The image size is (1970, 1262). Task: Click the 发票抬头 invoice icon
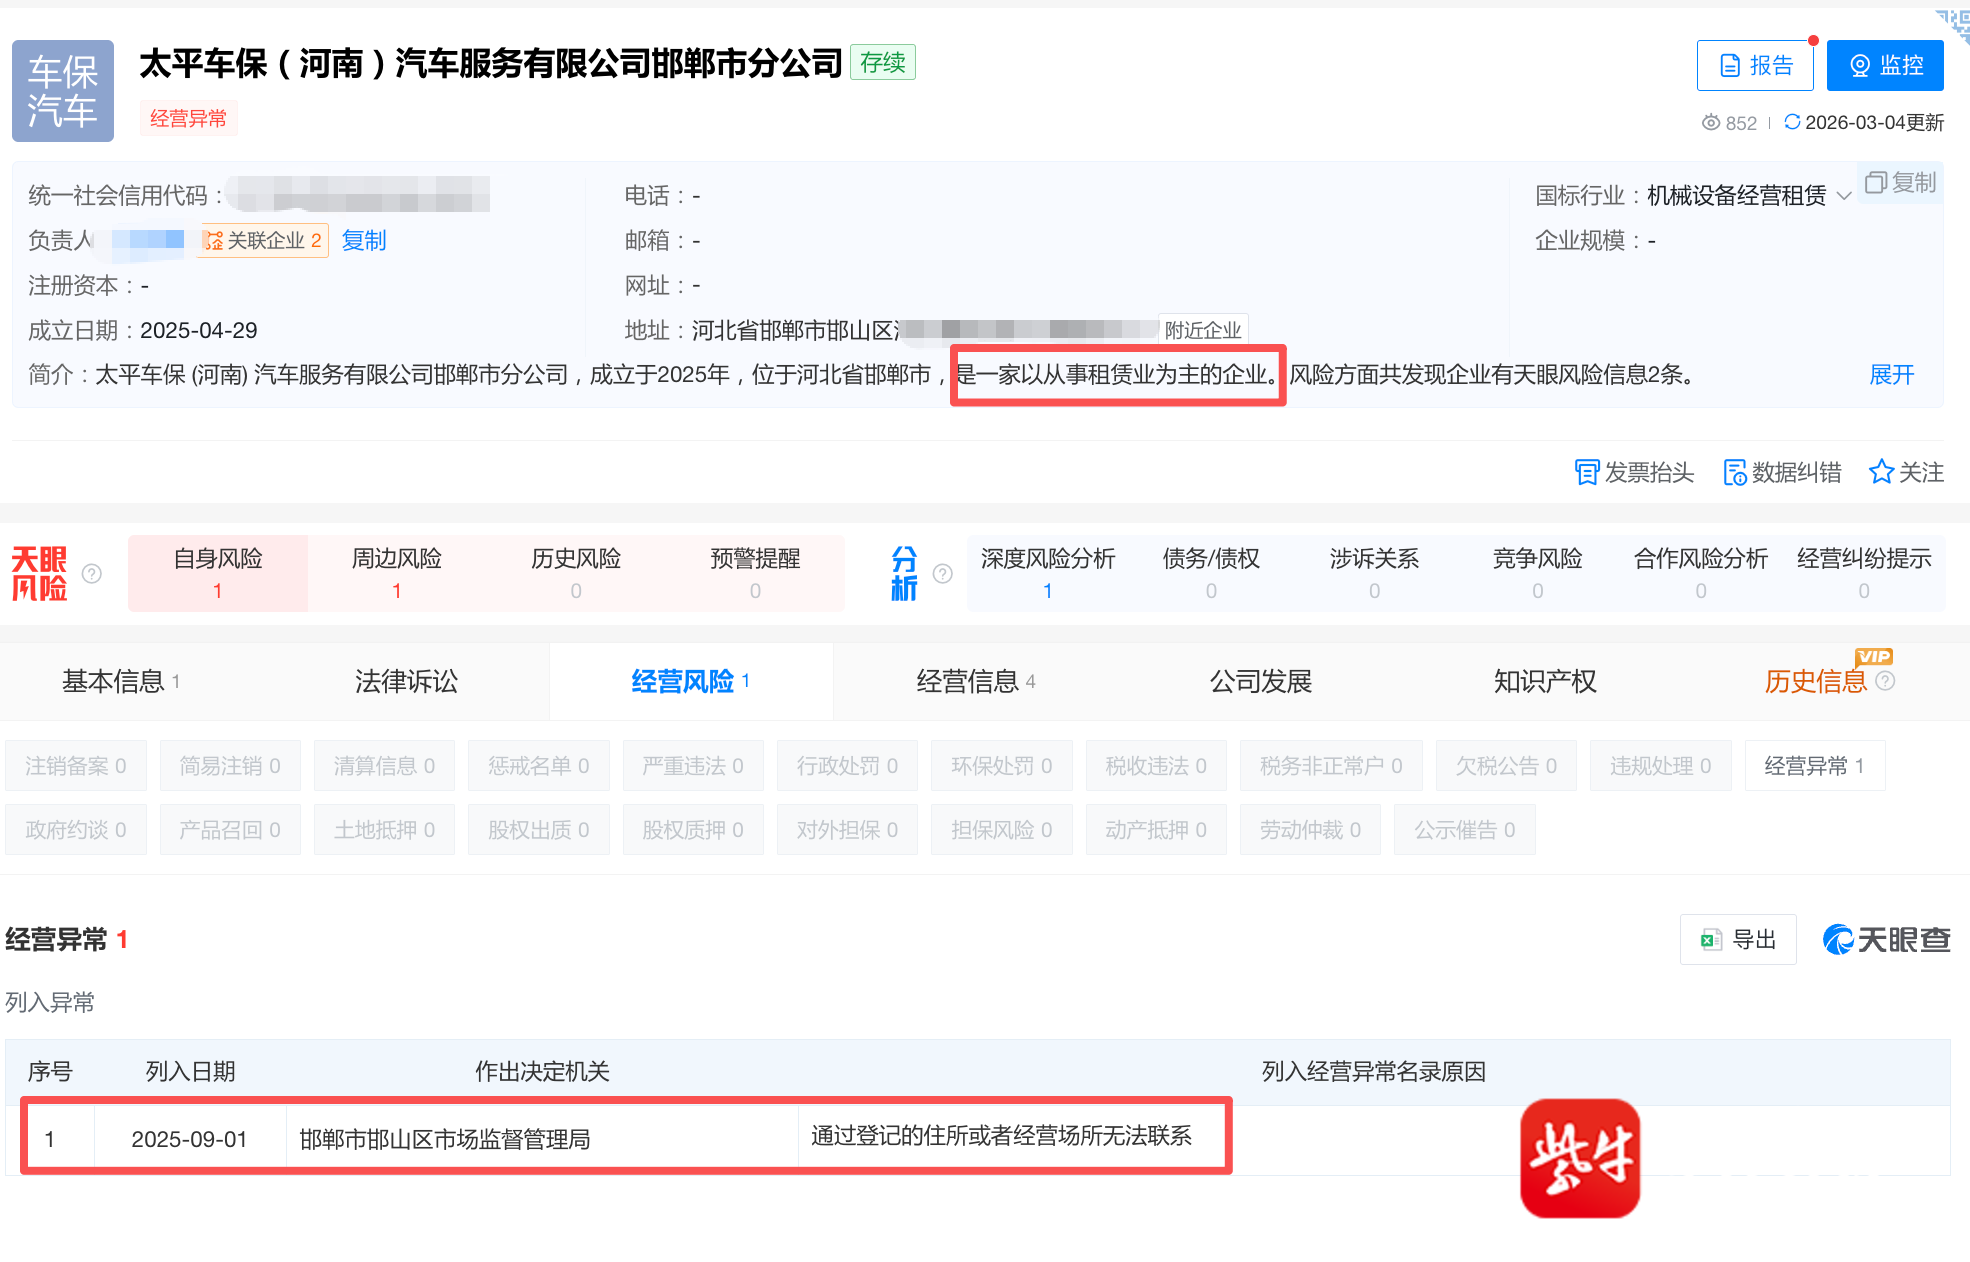click(1586, 472)
